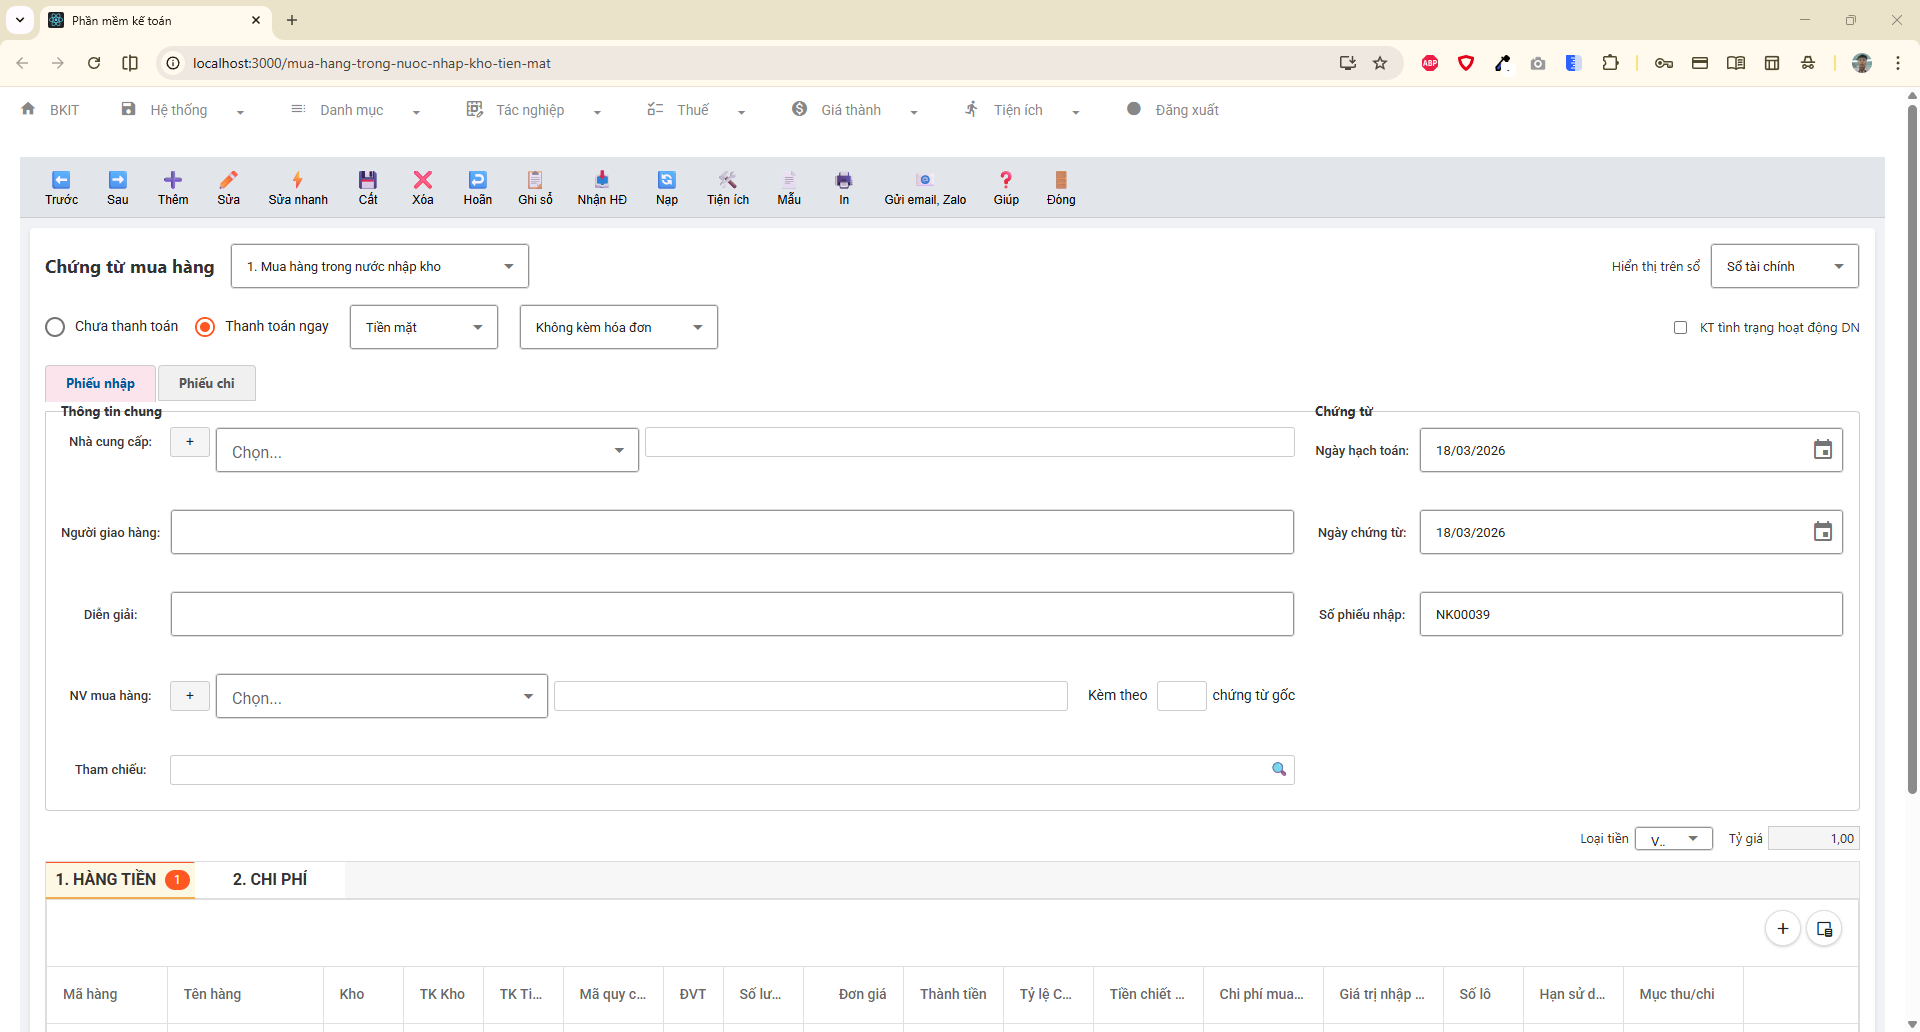This screenshot has height=1032, width=1920.
Task: Click the plus button beside NV mua hàng
Action: (190, 695)
